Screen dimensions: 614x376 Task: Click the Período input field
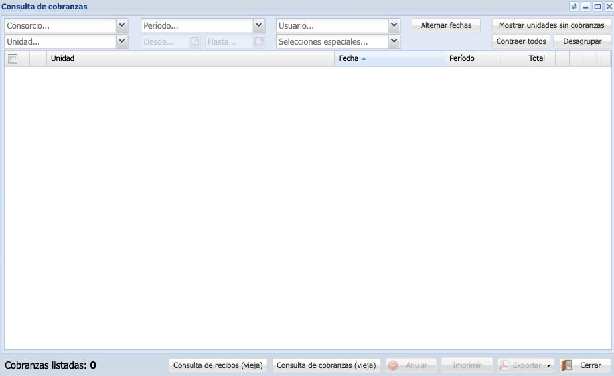(197, 26)
